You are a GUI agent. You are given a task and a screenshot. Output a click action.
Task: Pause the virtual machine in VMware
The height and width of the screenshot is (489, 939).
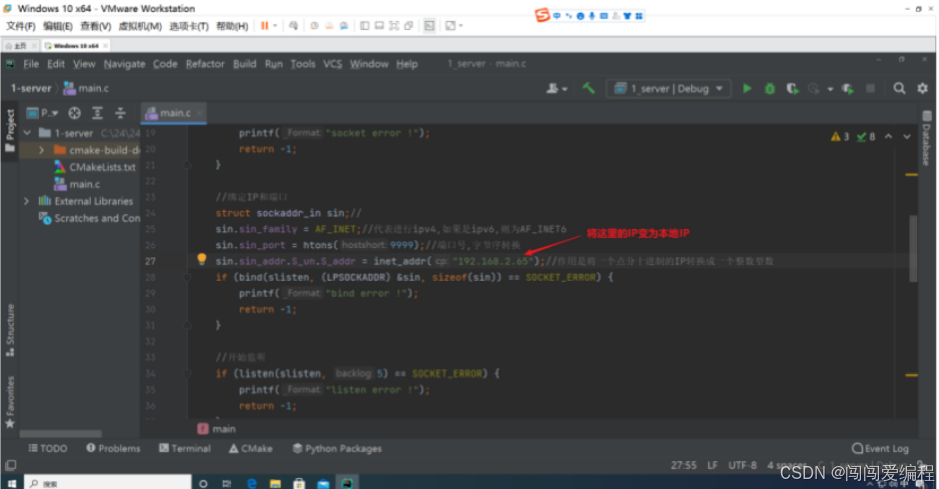264,26
